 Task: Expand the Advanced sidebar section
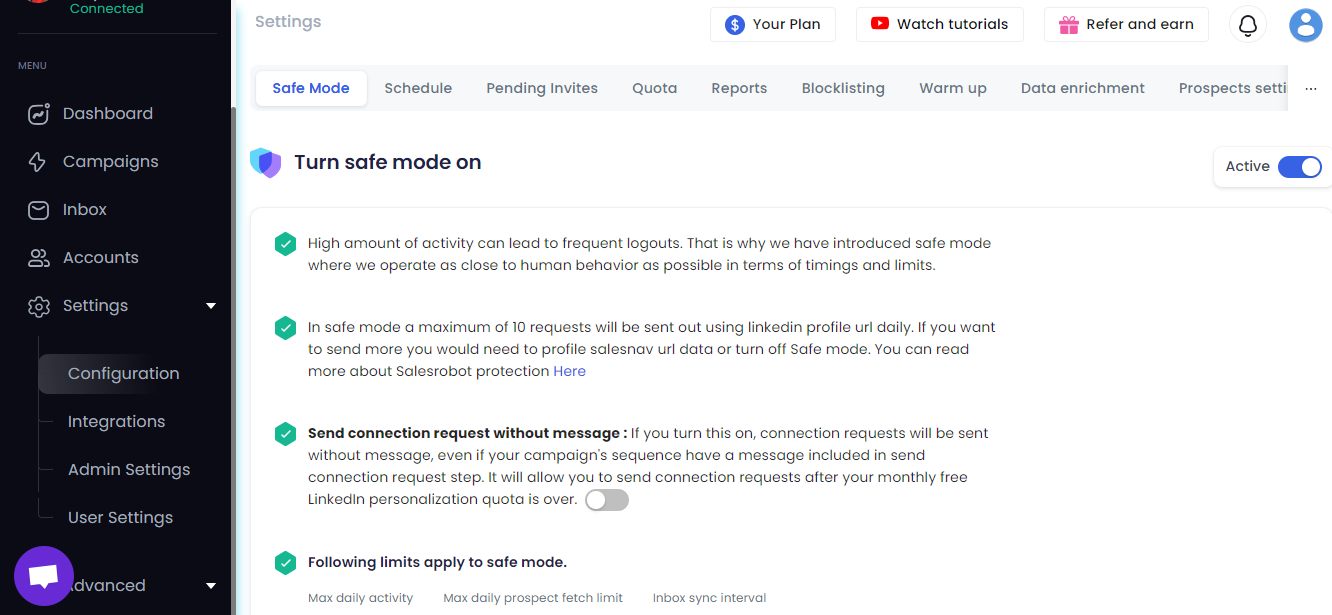pos(211,585)
